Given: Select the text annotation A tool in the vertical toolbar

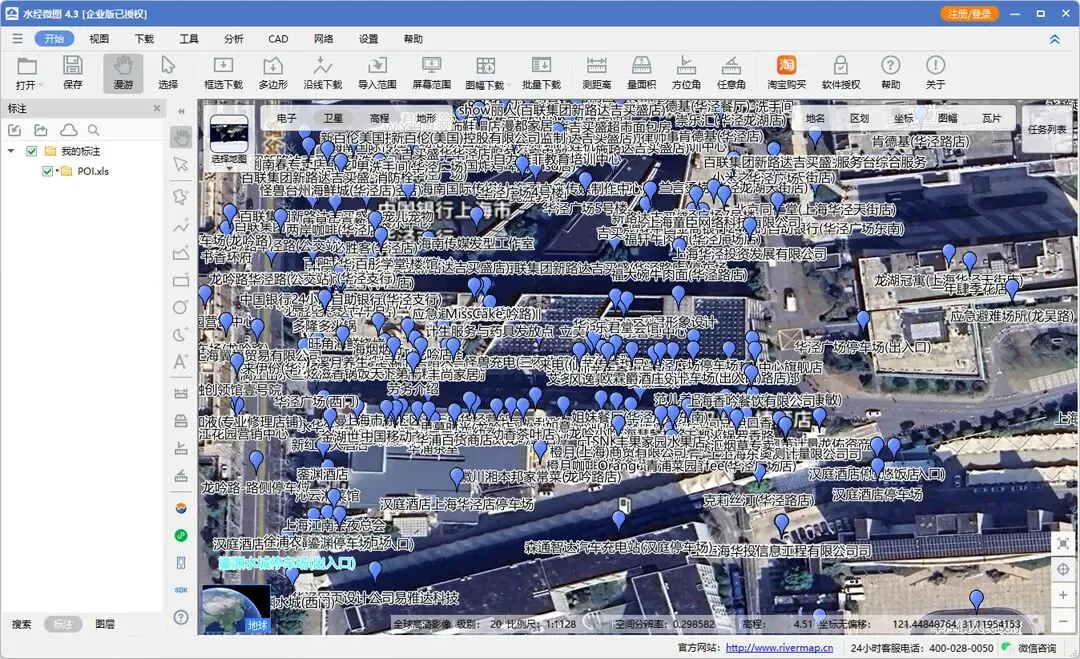Looking at the screenshot, I should [180, 362].
